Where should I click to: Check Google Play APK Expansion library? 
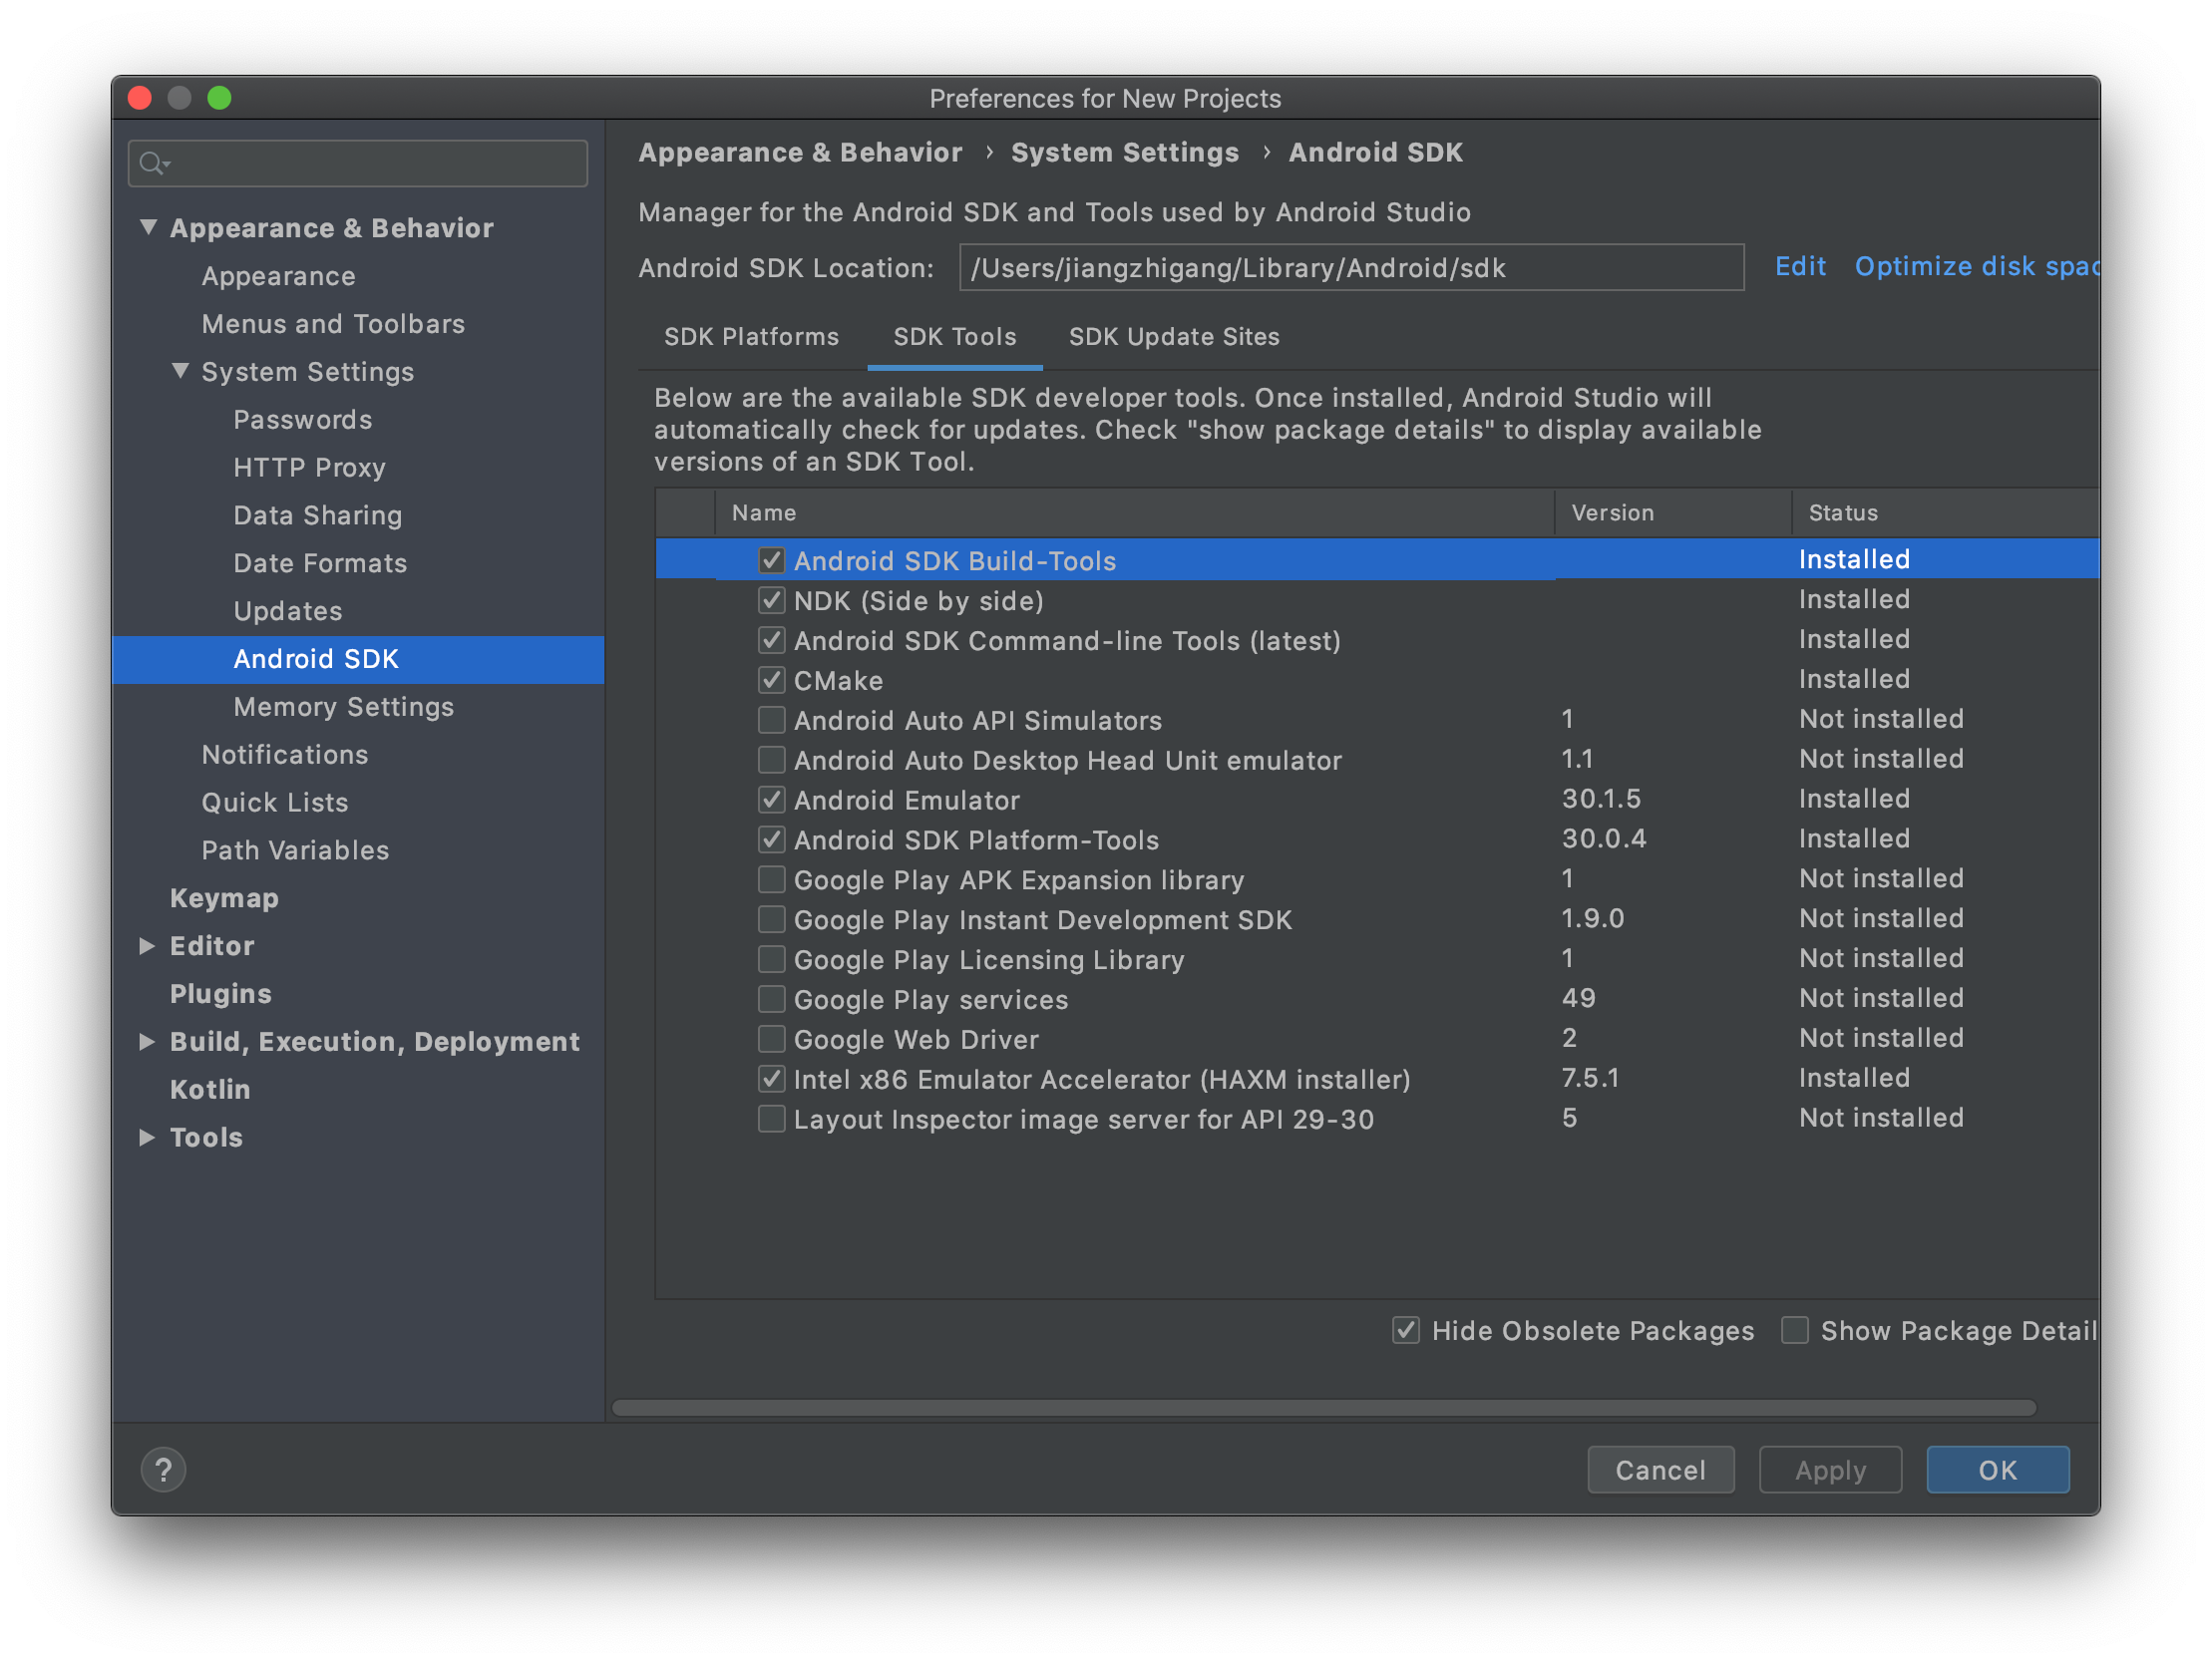pos(771,880)
